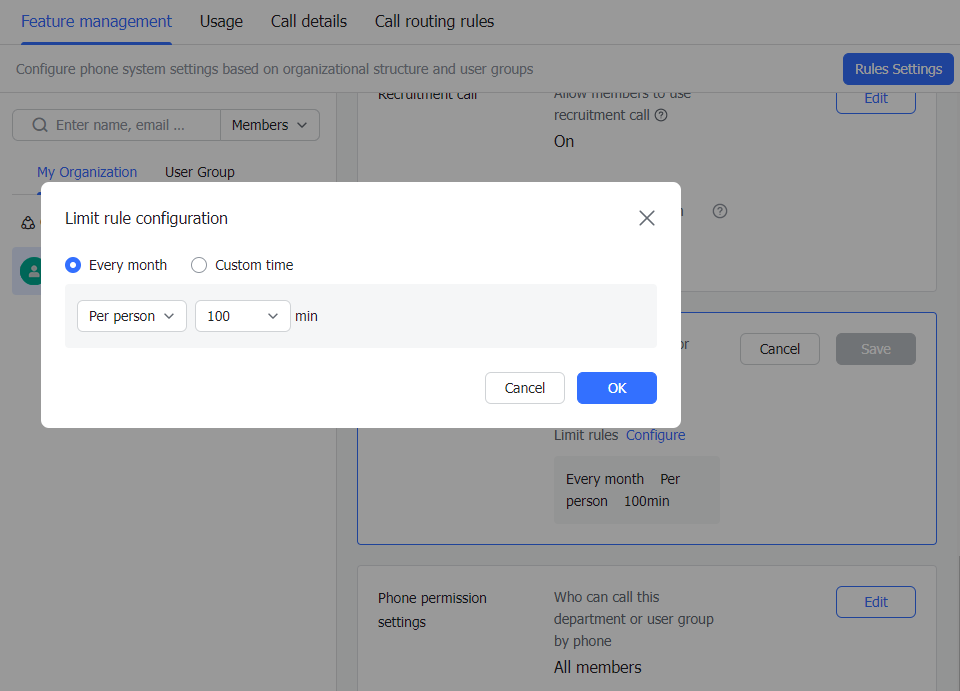Open the Configure link for Limit rules
960x691 pixels.
[x=655, y=435]
